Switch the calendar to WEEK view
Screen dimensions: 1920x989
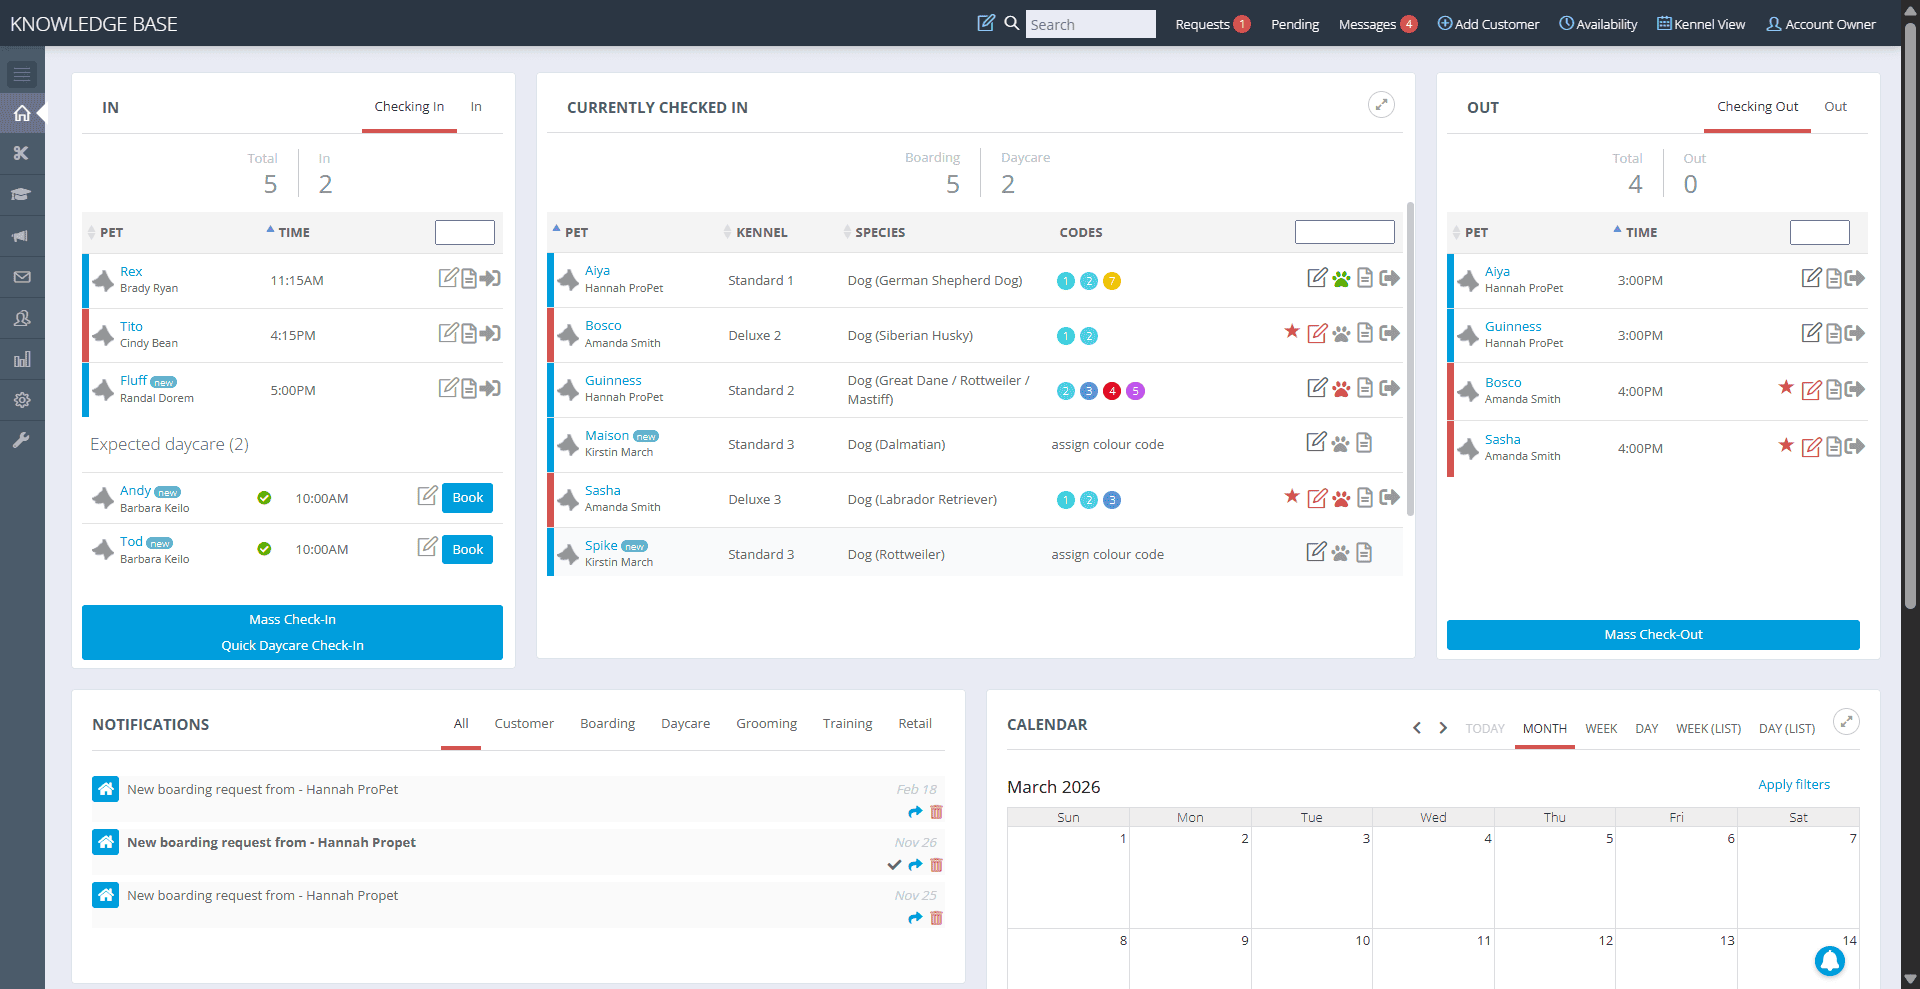pos(1602,729)
